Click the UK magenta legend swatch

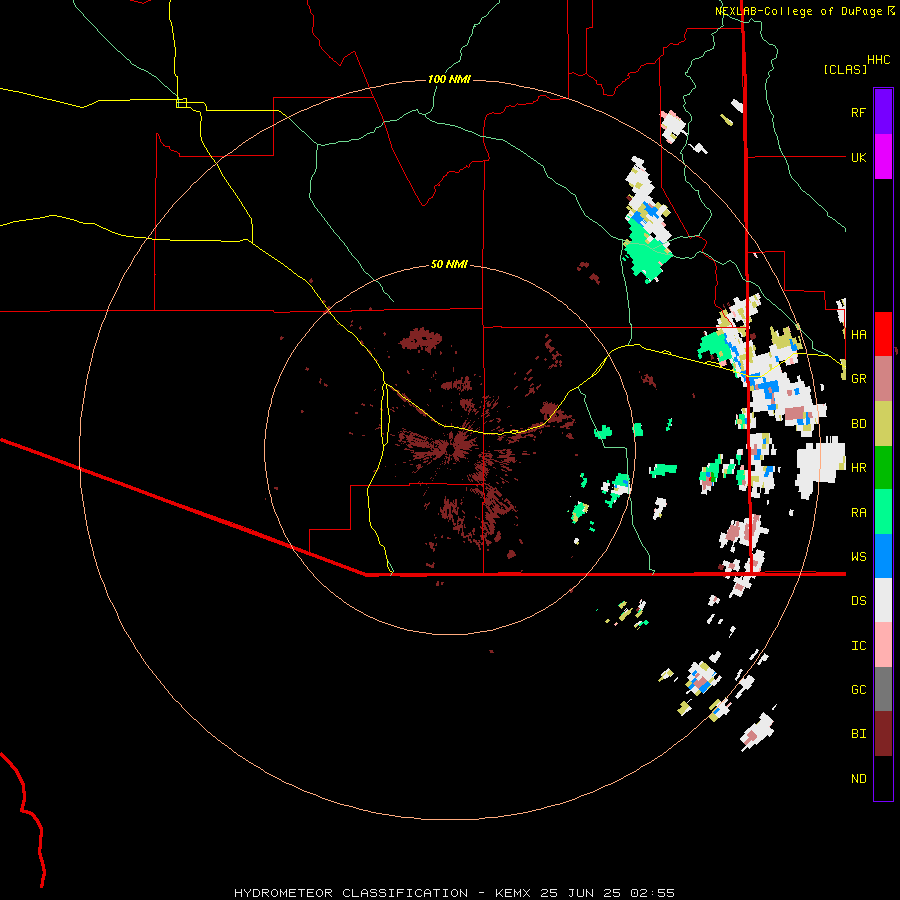tap(883, 157)
